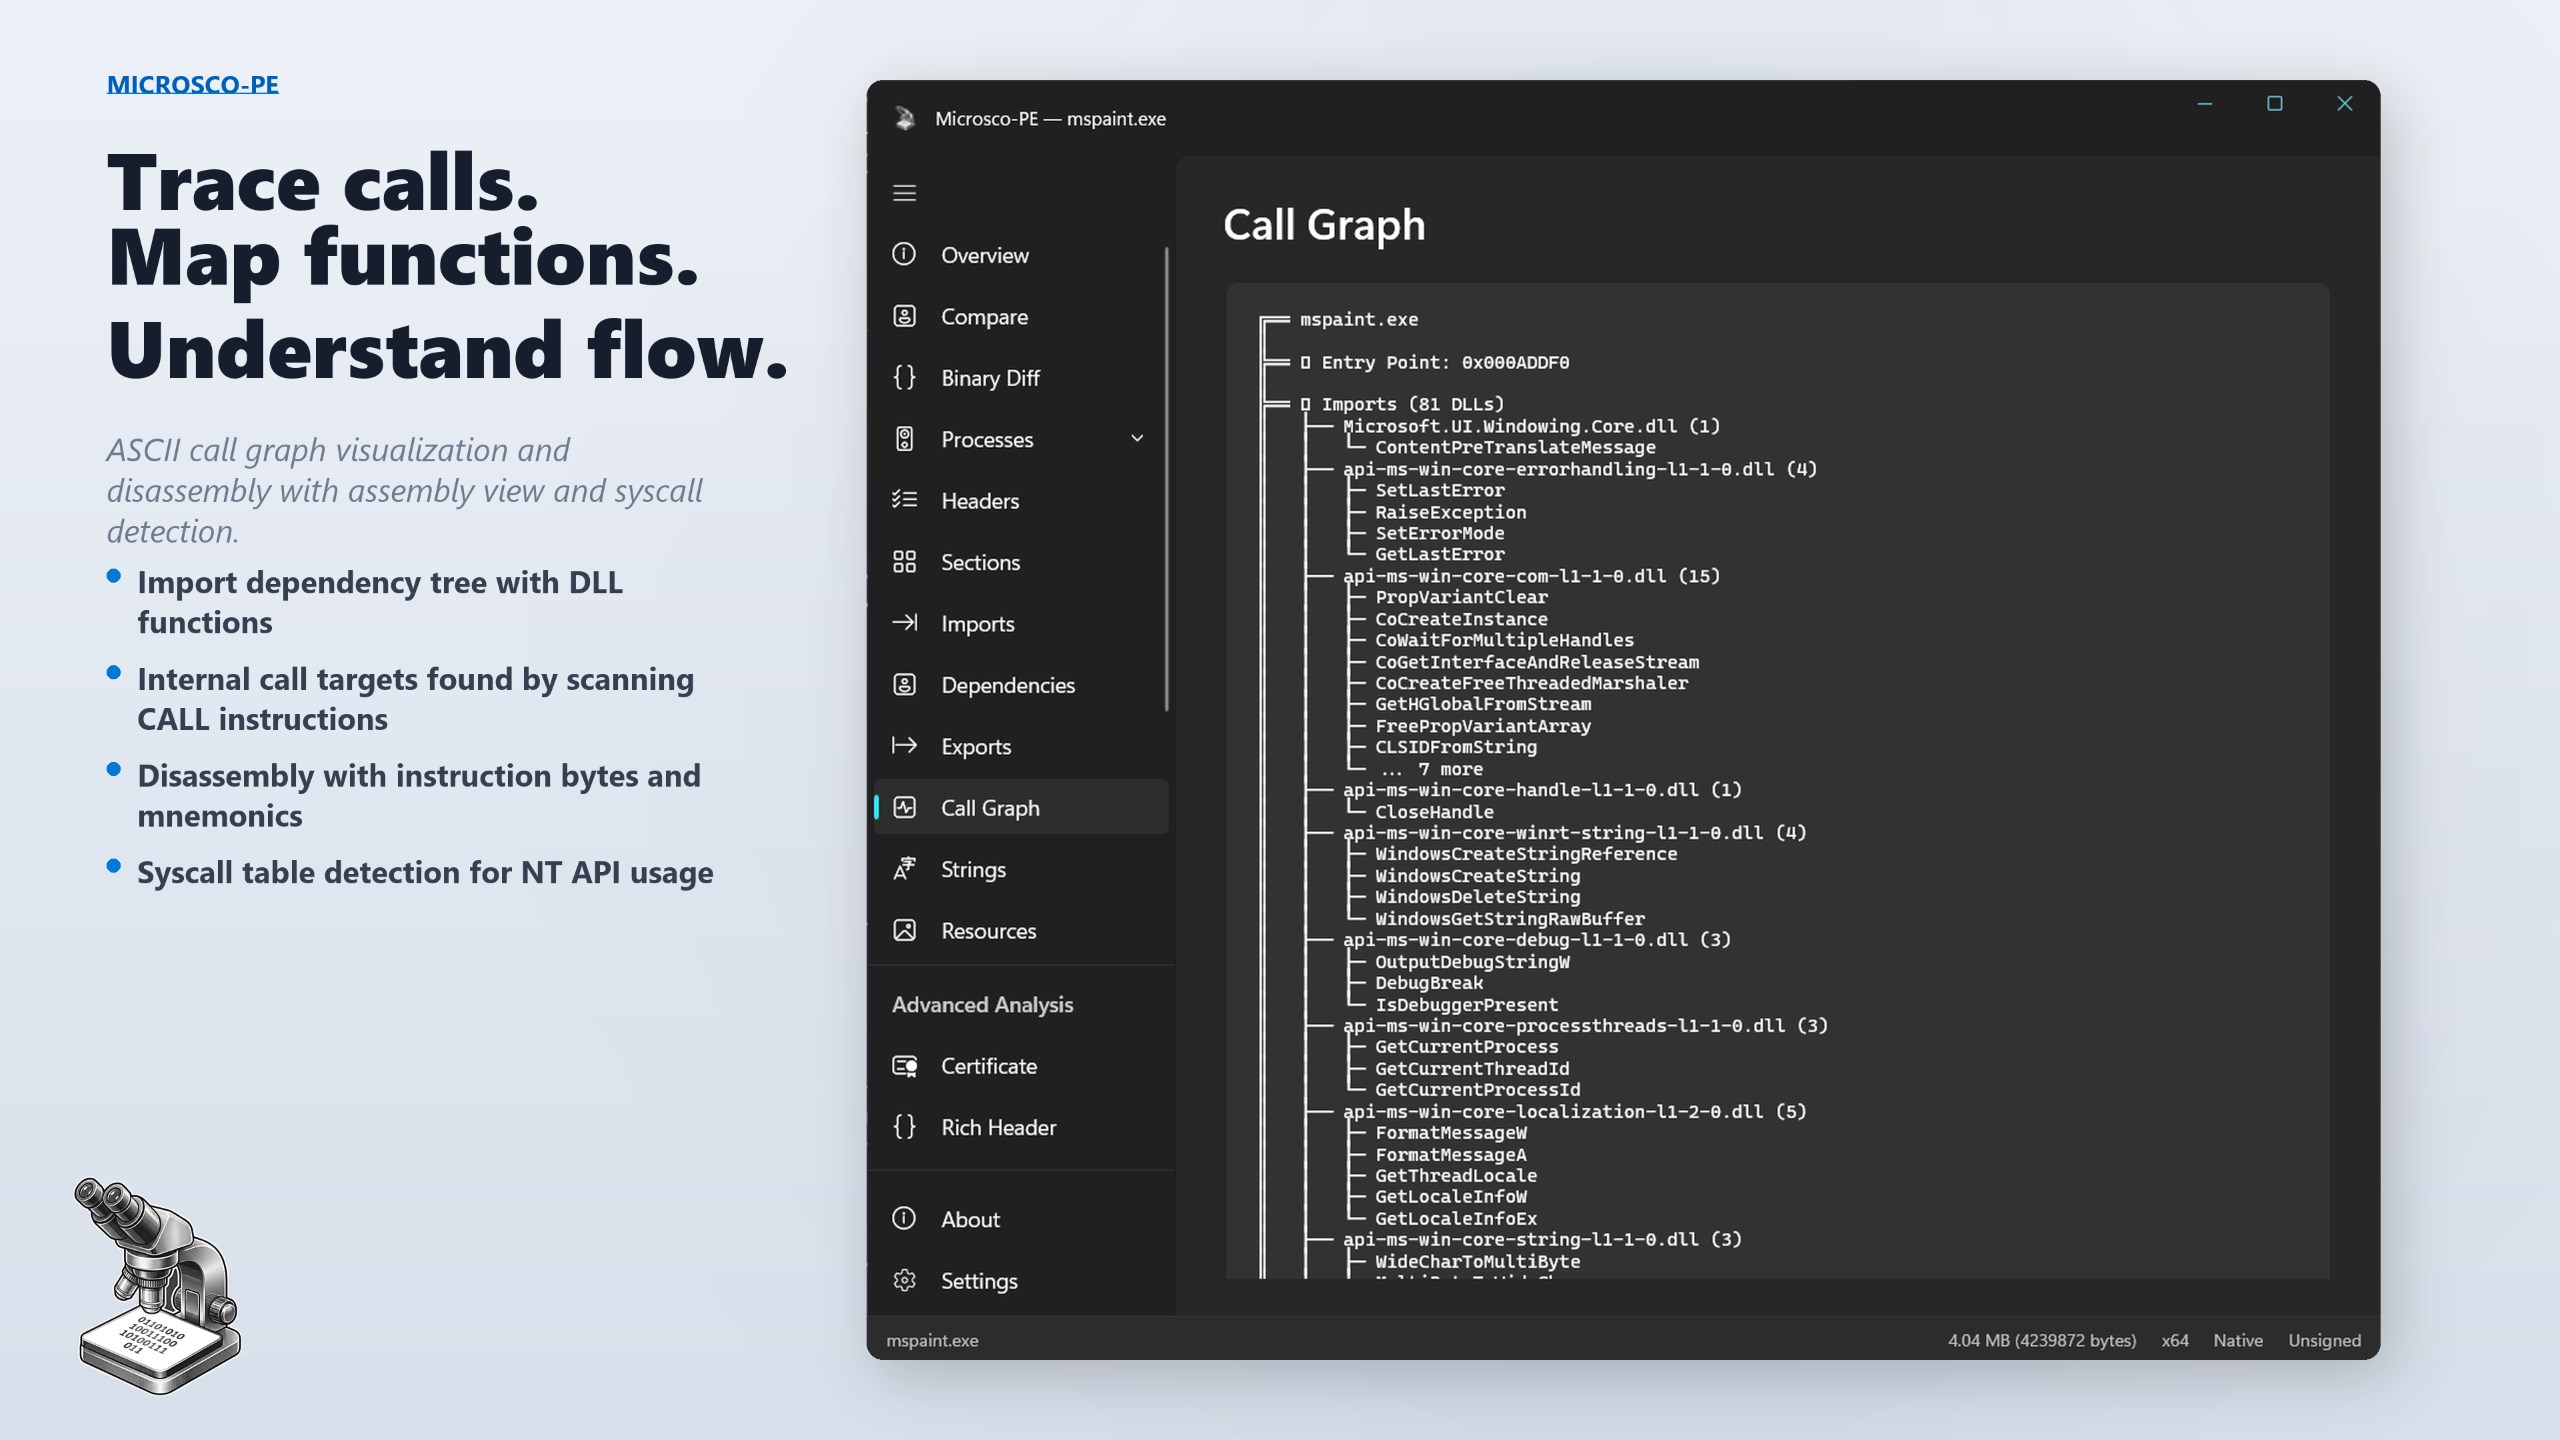Collapse the Imports tree branch
The width and height of the screenshot is (2560, 1440).
1305,404
